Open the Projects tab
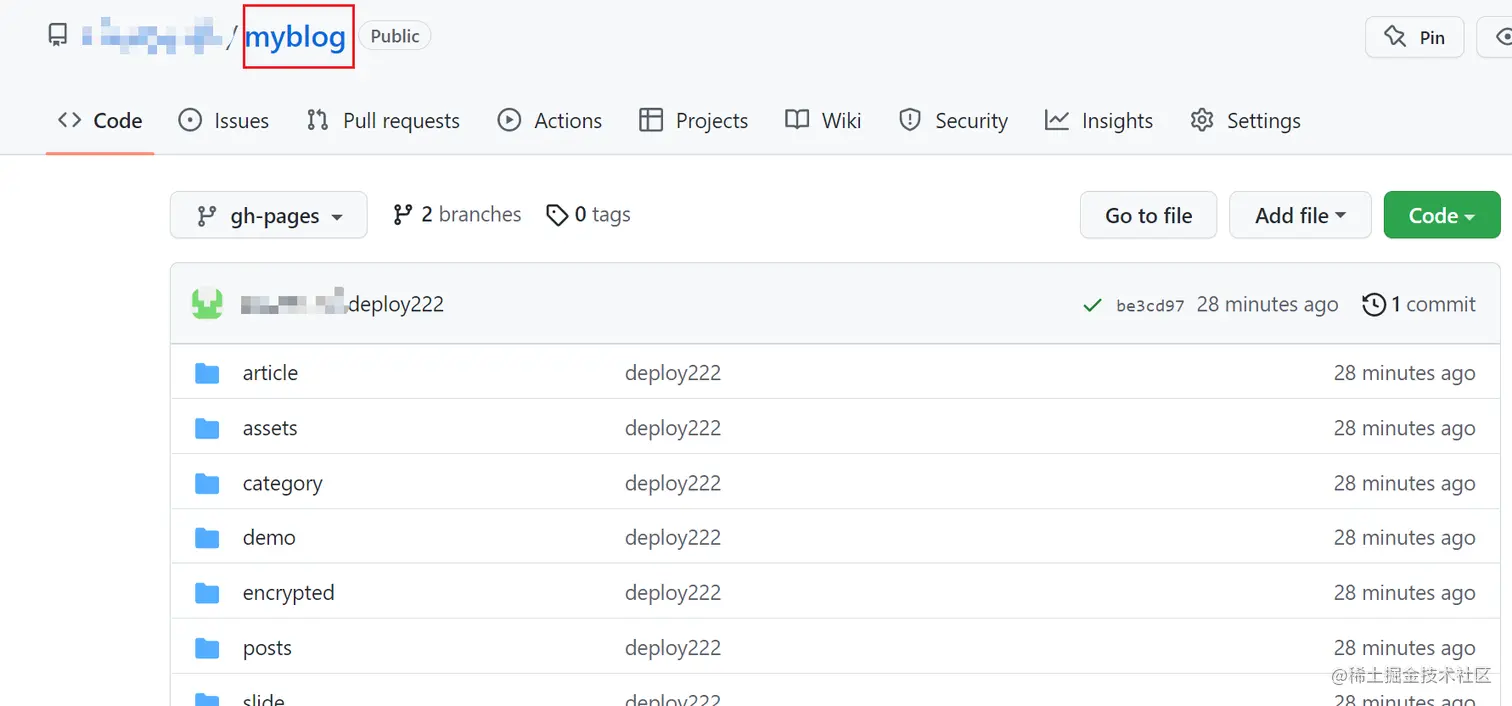The width and height of the screenshot is (1512, 706). [x=693, y=121]
